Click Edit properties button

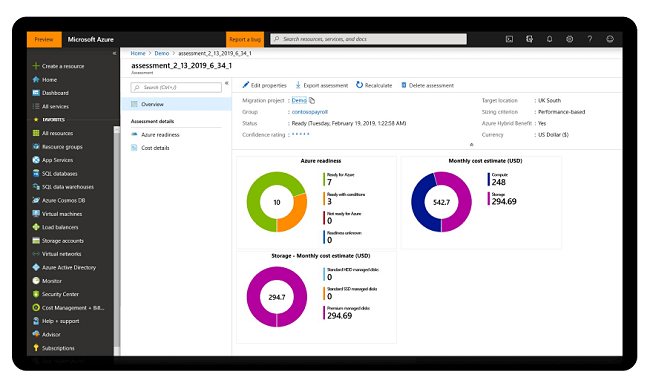pyautogui.click(x=264, y=85)
